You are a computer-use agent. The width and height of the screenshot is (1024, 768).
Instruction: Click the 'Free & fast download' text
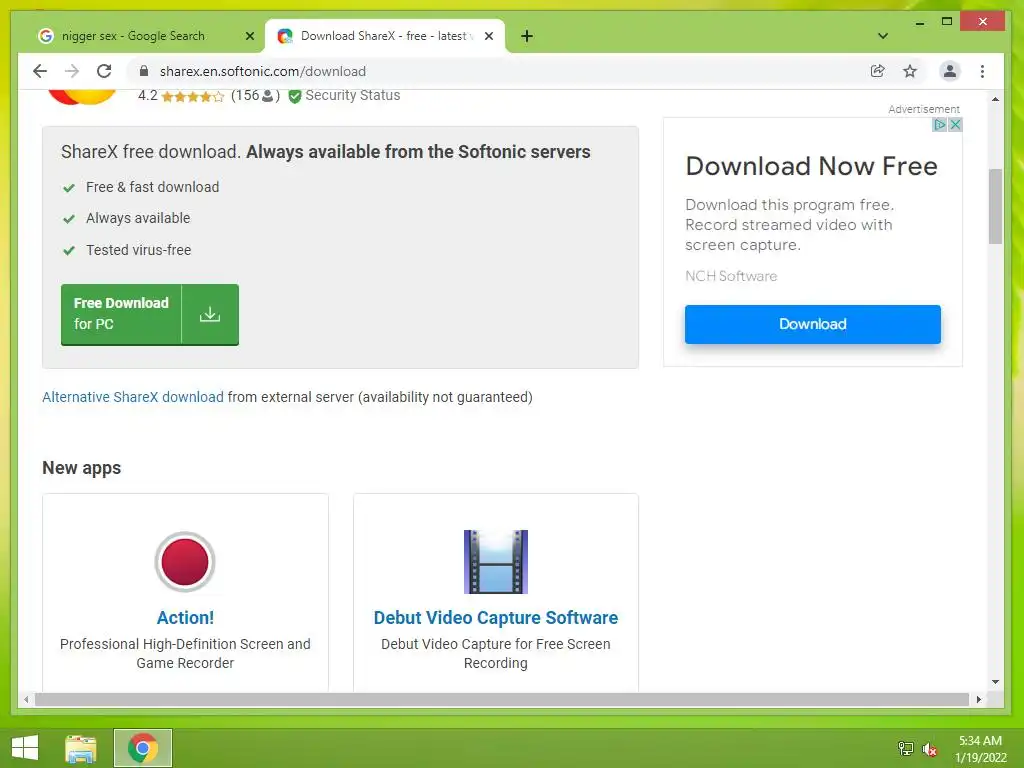point(152,187)
